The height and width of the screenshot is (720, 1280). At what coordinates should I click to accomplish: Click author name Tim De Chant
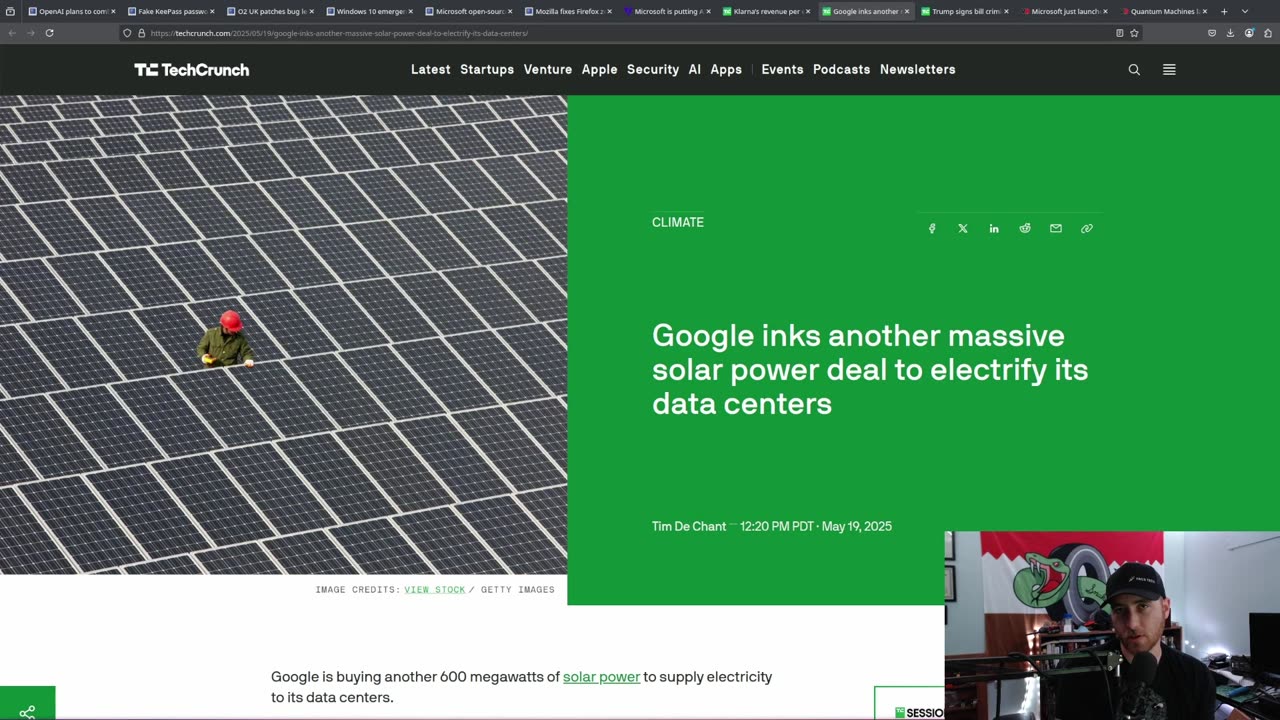click(689, 527)
